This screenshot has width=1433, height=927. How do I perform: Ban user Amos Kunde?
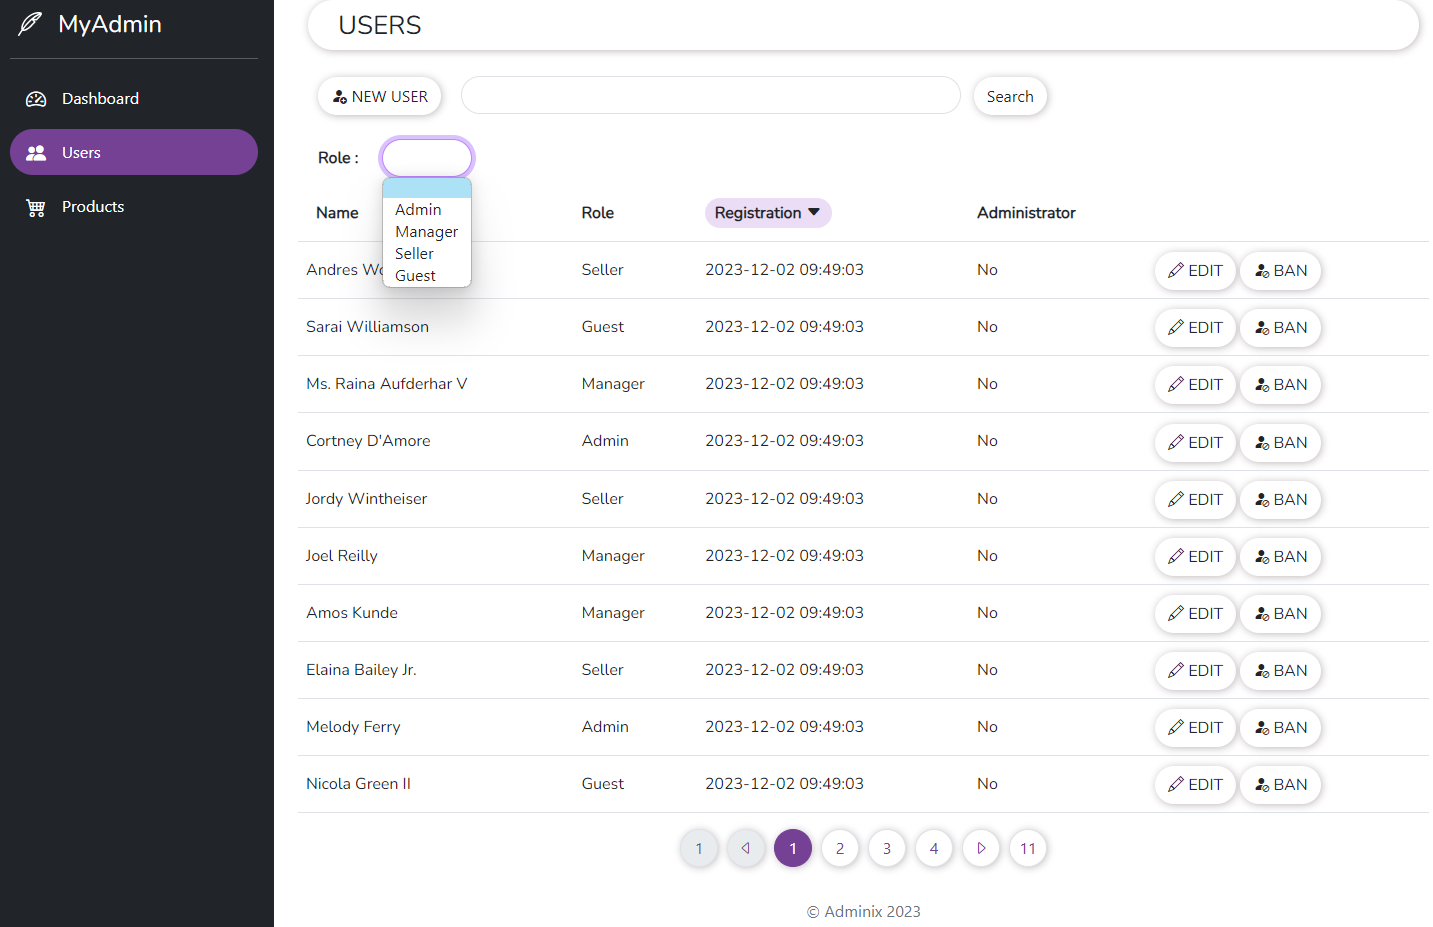1281,614
